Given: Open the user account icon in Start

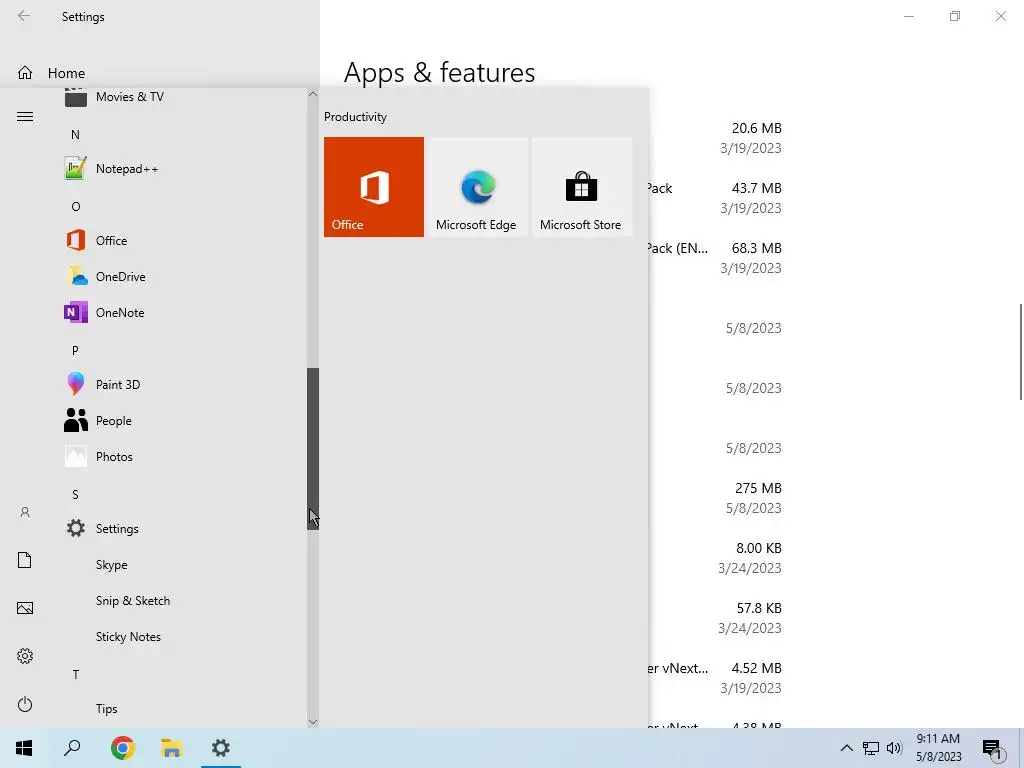Looking at the screenshot, I should [x=25, y=512].
